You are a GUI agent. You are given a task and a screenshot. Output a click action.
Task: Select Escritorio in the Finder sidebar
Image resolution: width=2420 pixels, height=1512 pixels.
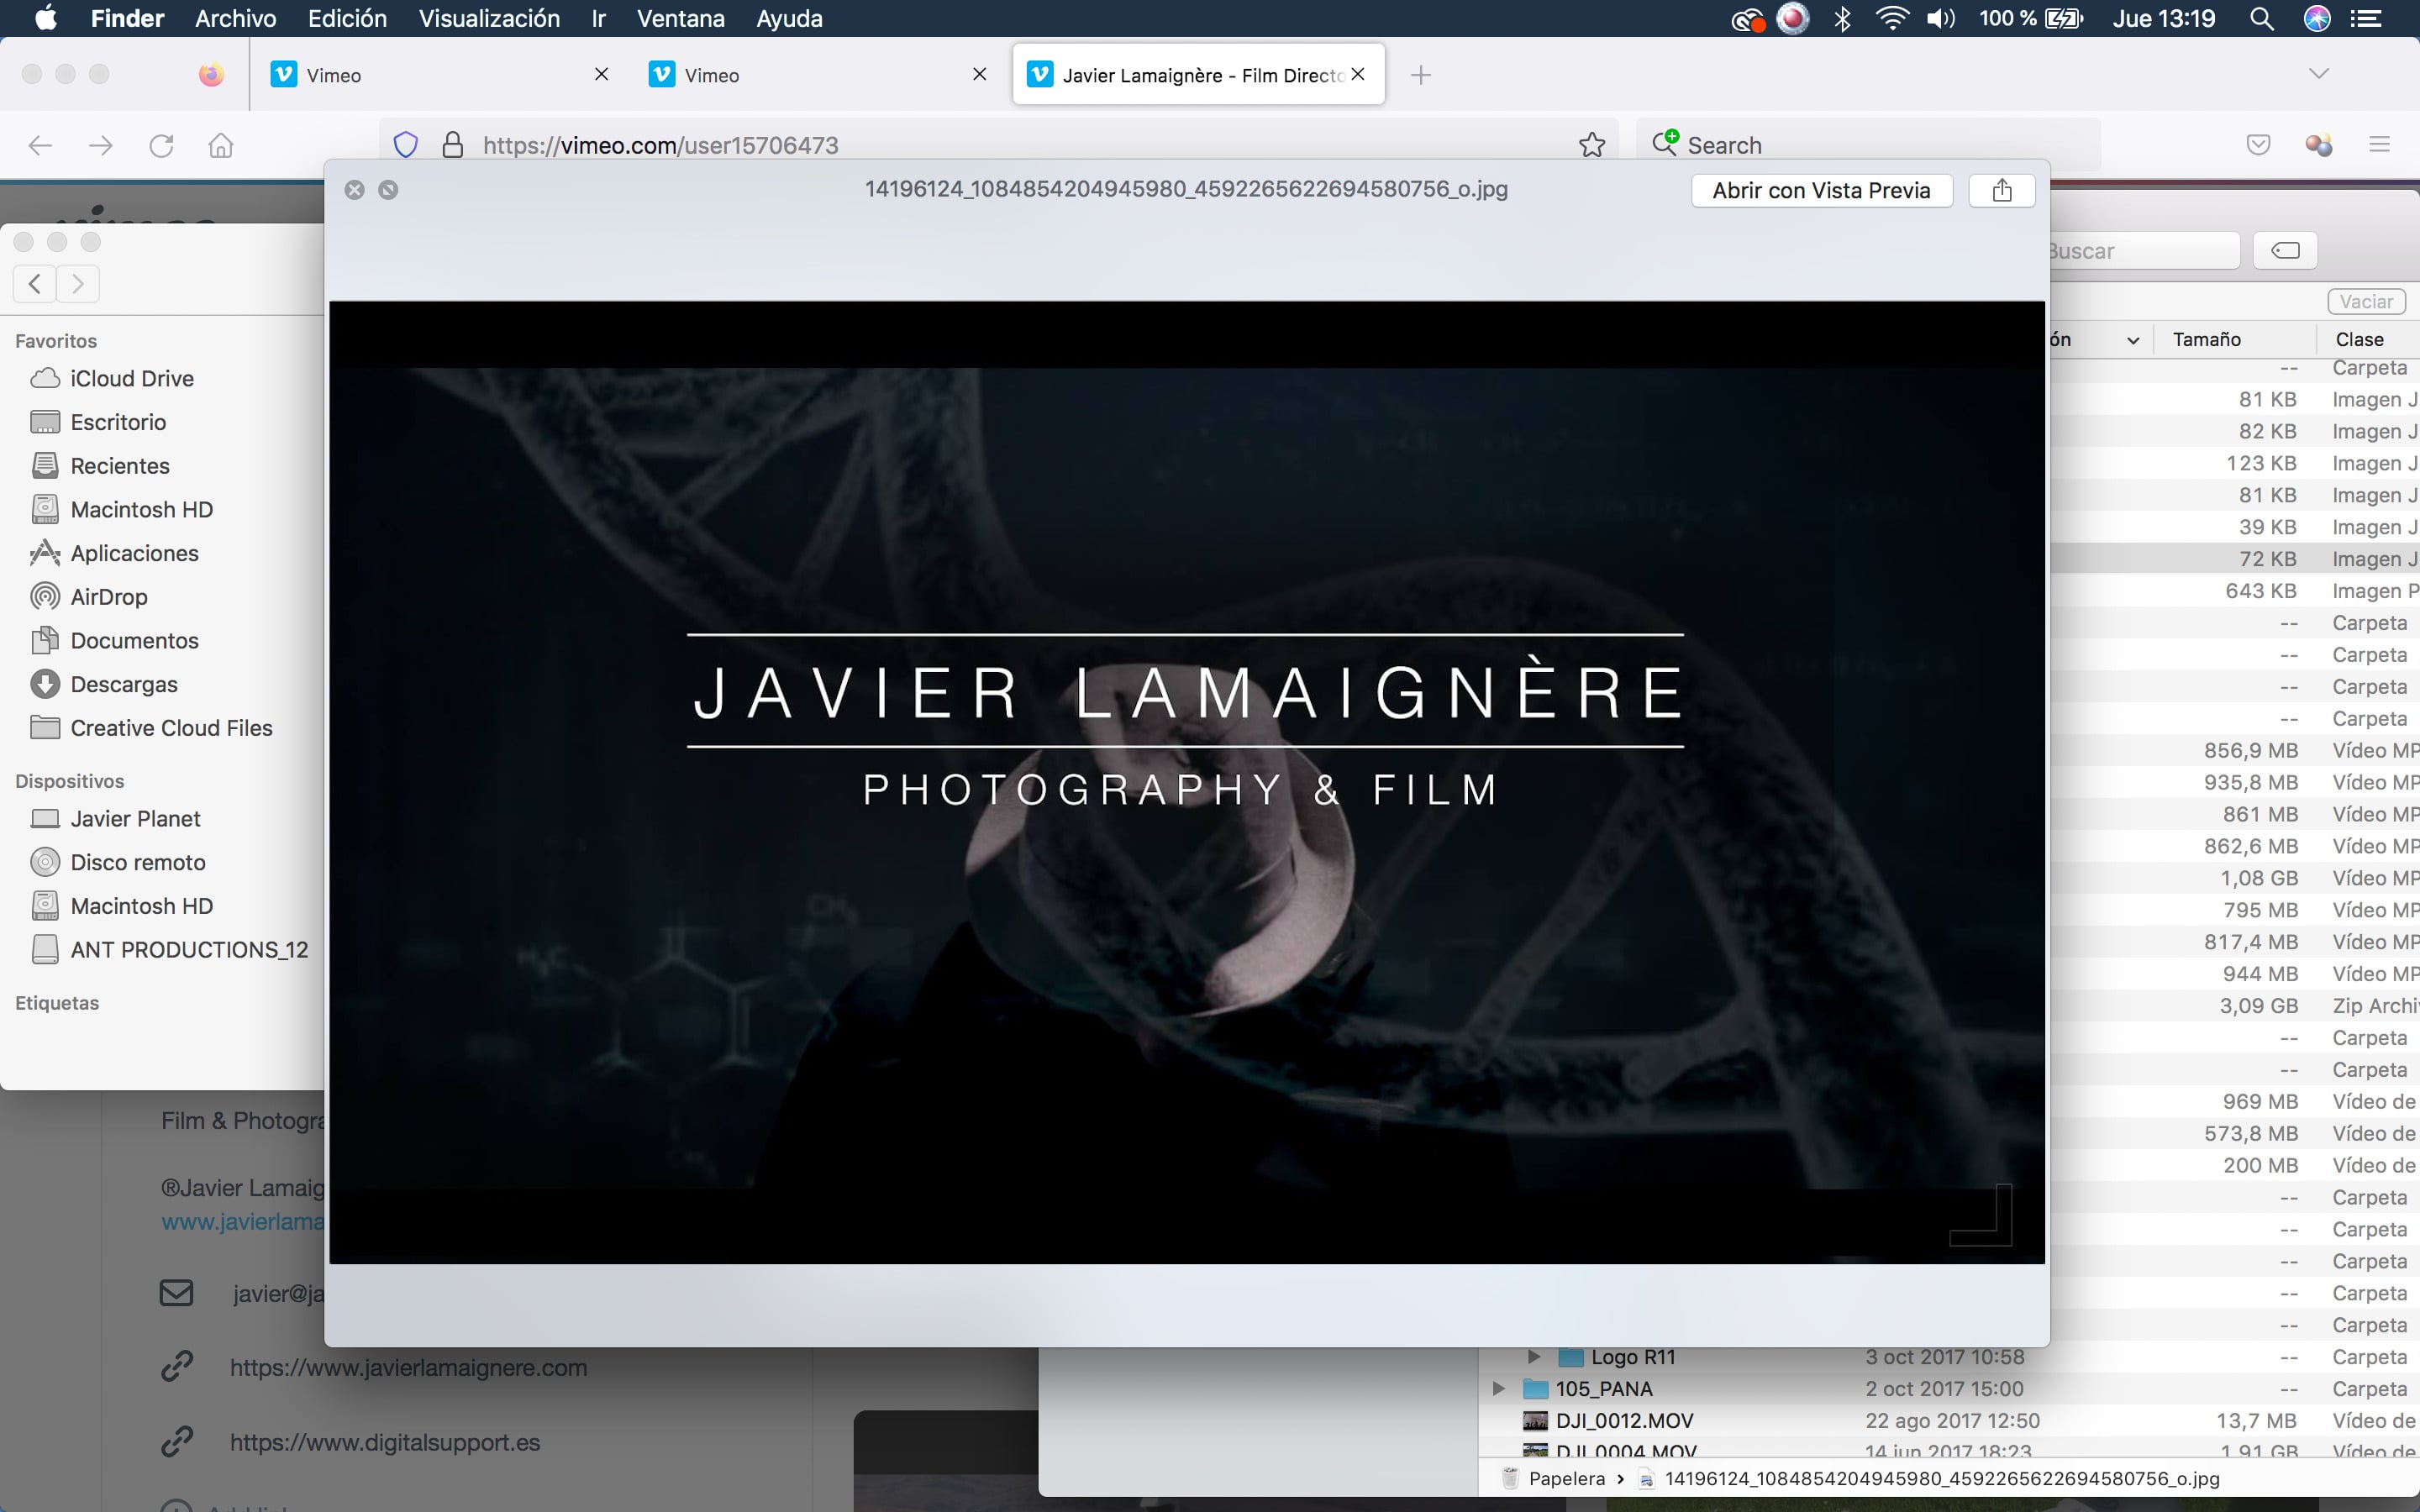click(x=118, y=423)
